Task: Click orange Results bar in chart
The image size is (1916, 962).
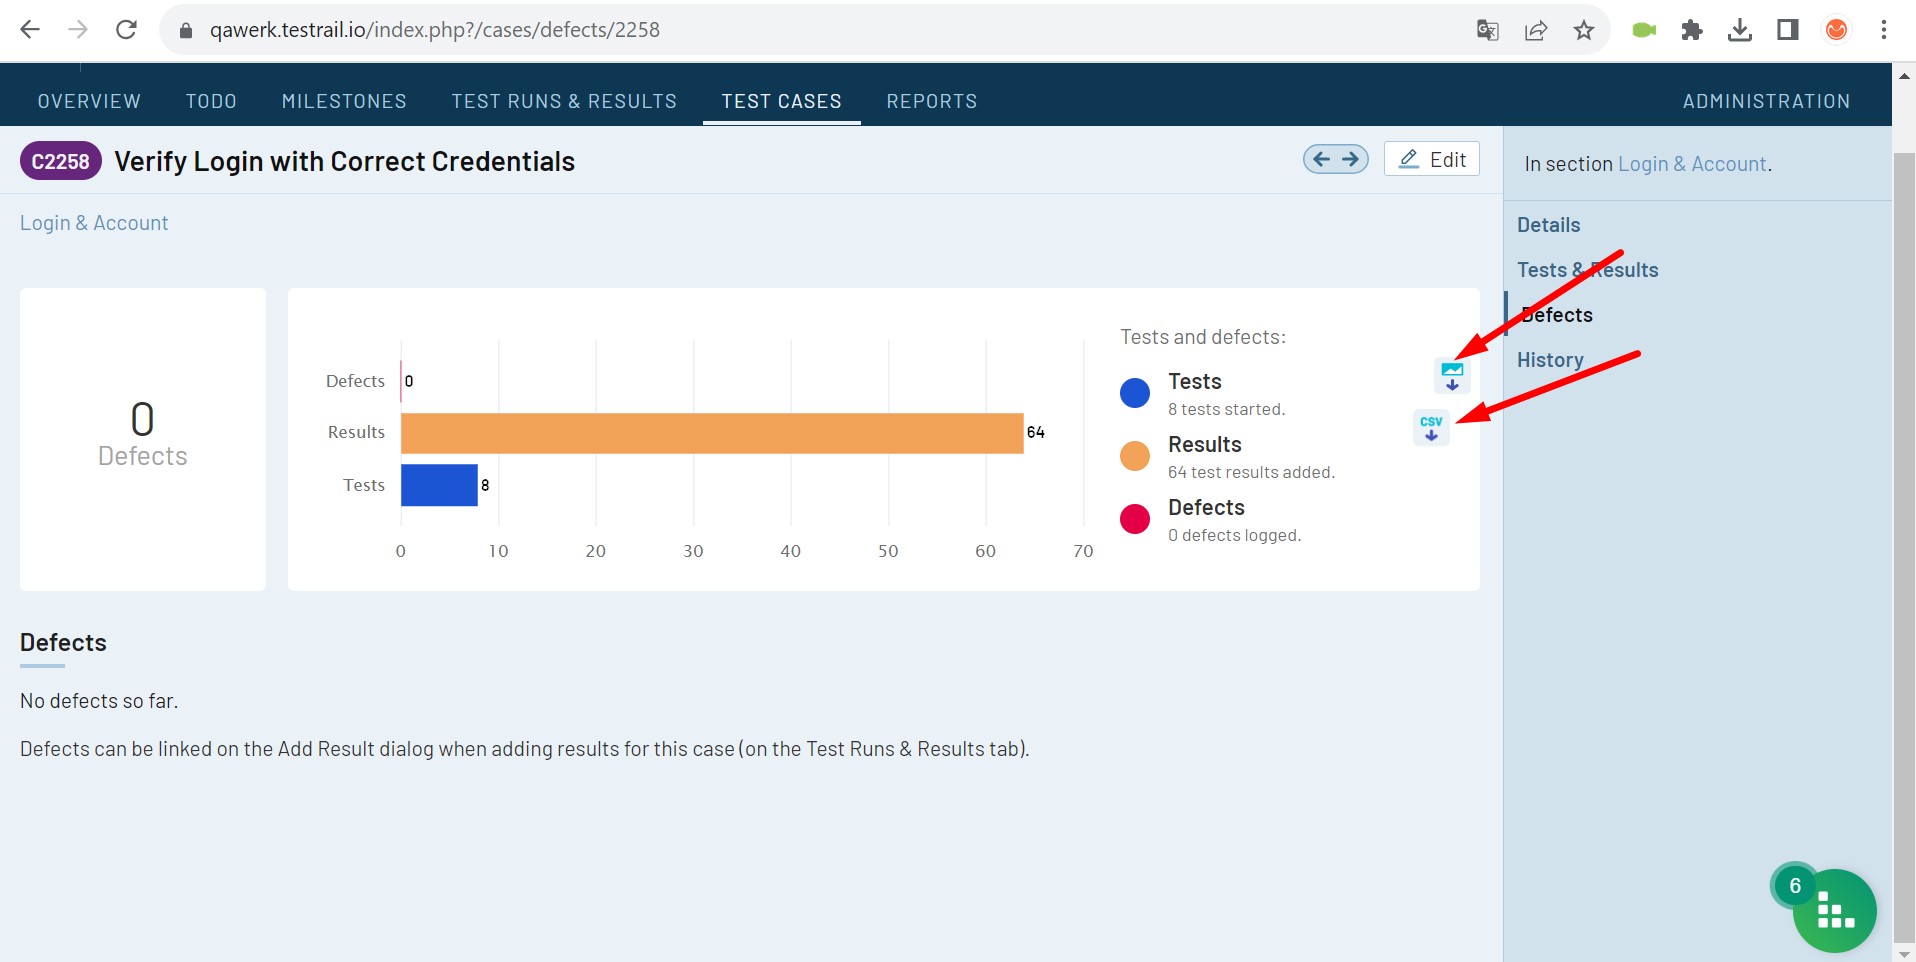Action: pyautogui.click(x=712, y=433)
